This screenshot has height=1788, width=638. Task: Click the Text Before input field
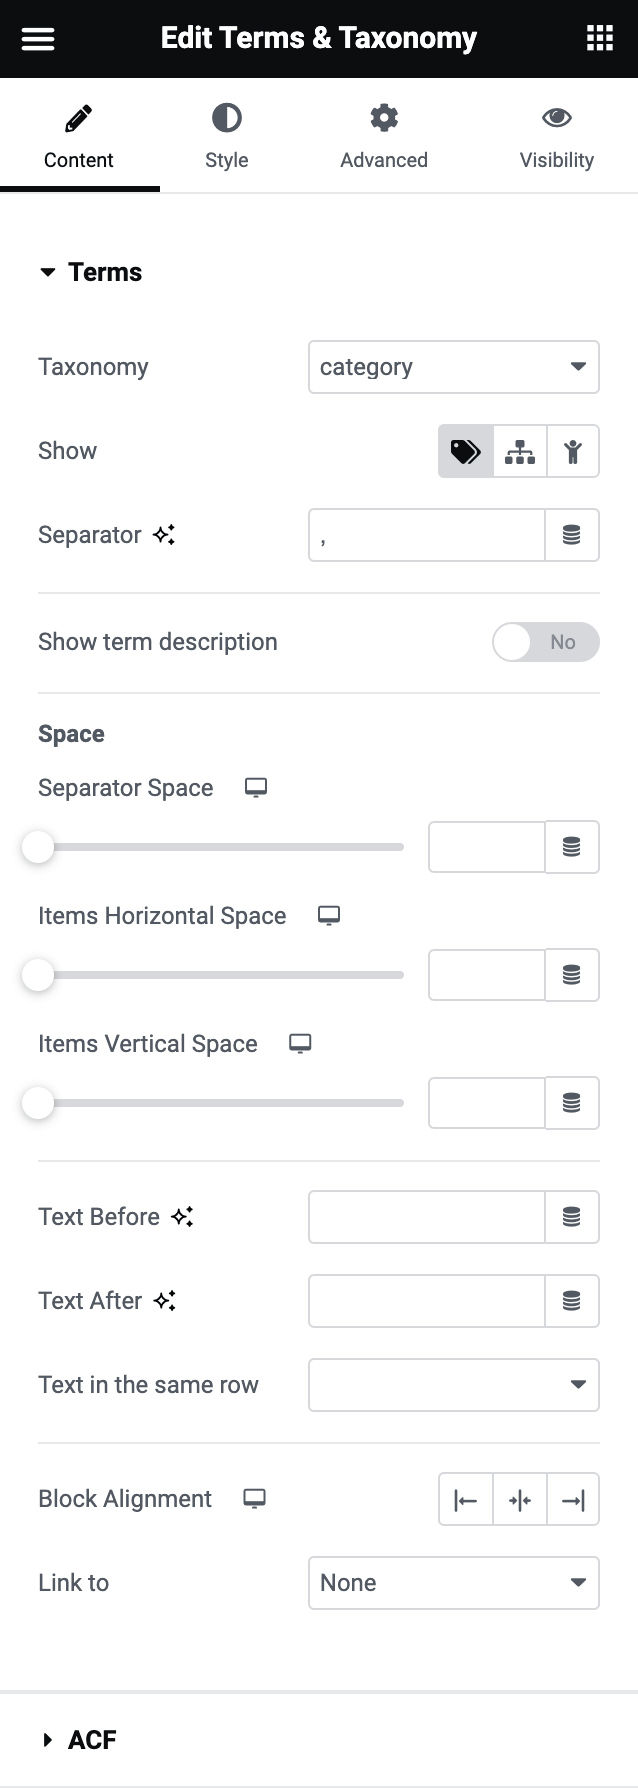coord(427,1217)
